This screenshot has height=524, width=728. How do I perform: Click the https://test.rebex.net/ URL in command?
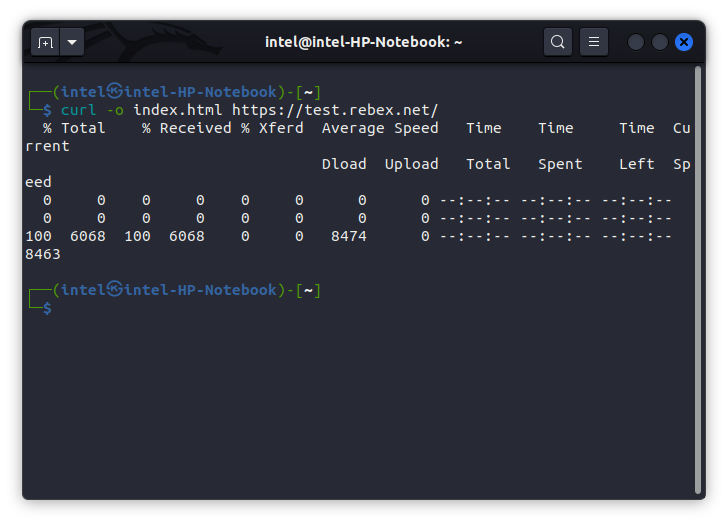tap(335, 109)
